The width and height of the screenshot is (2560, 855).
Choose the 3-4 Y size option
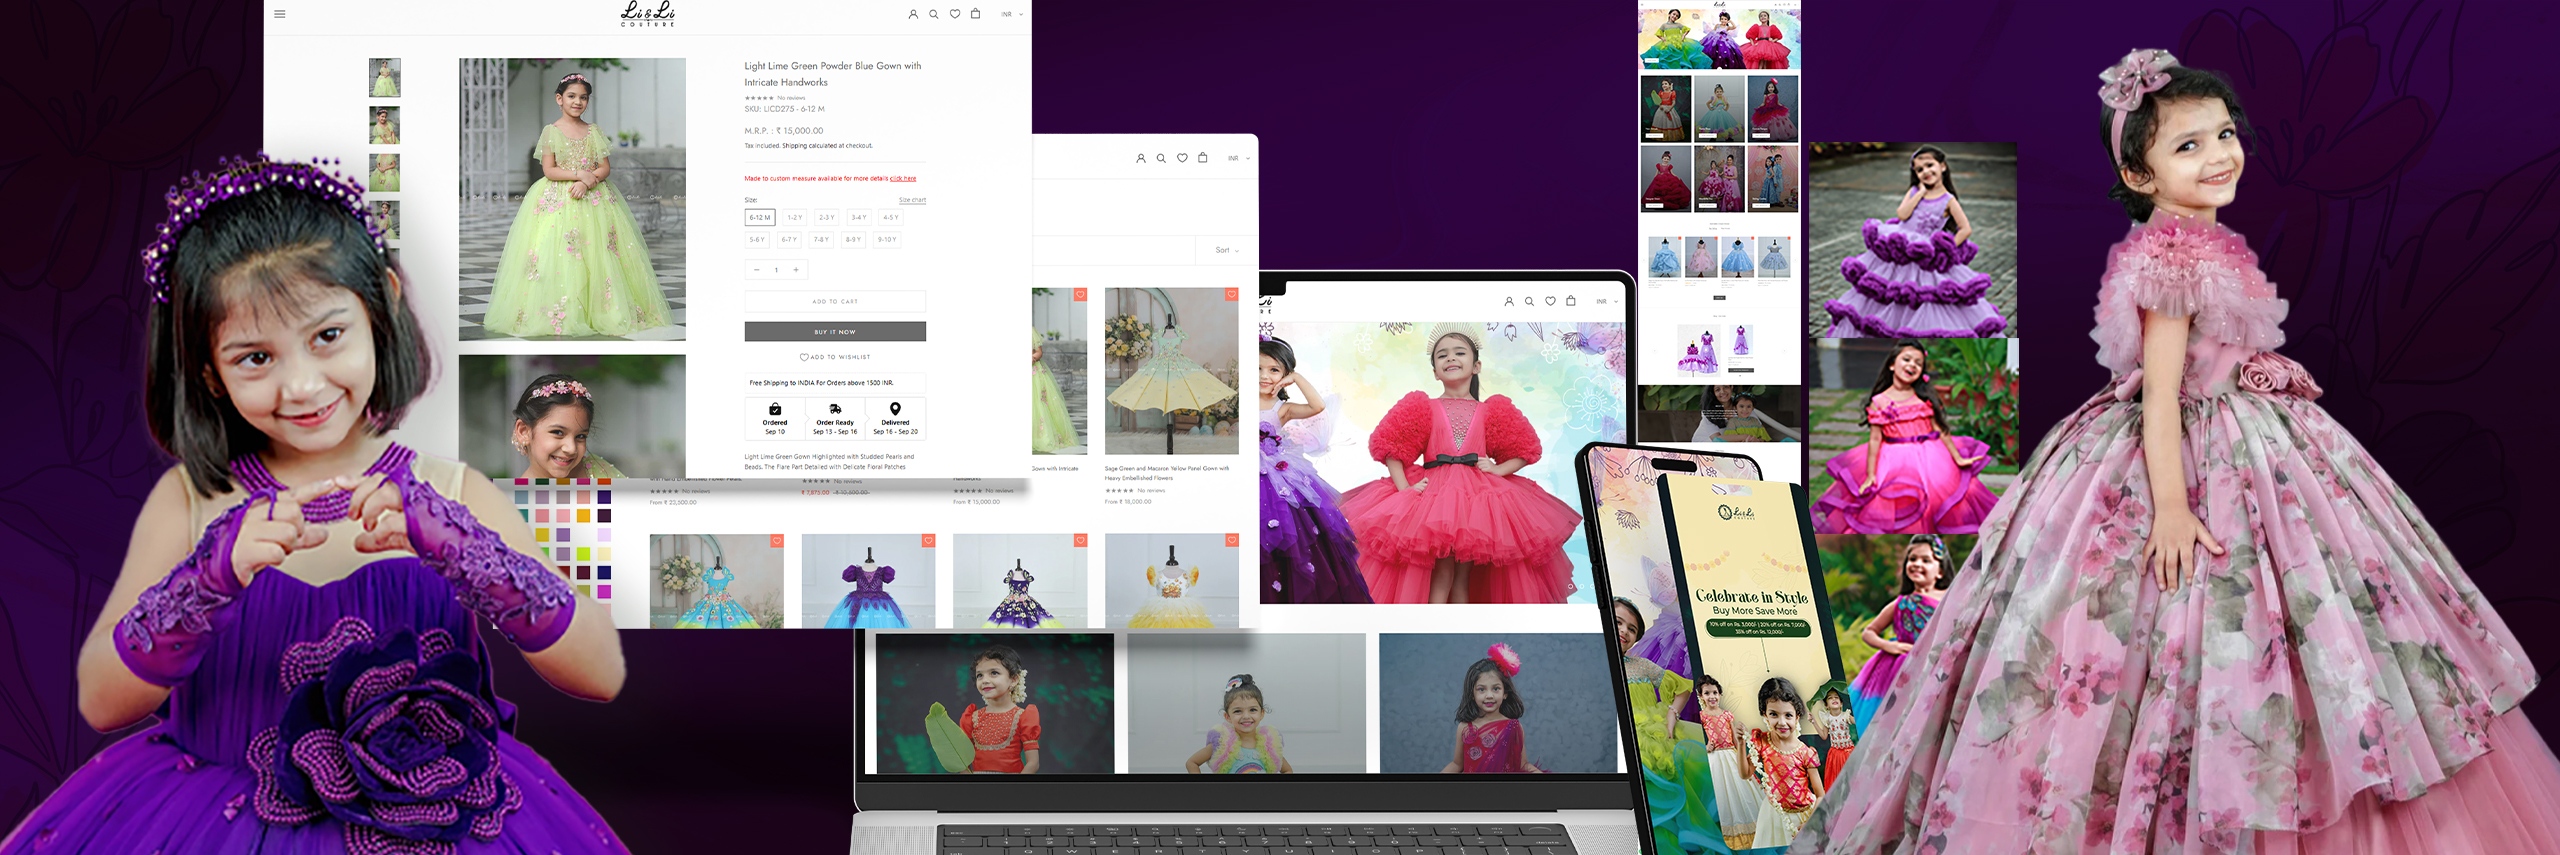(x=858, y=217)
